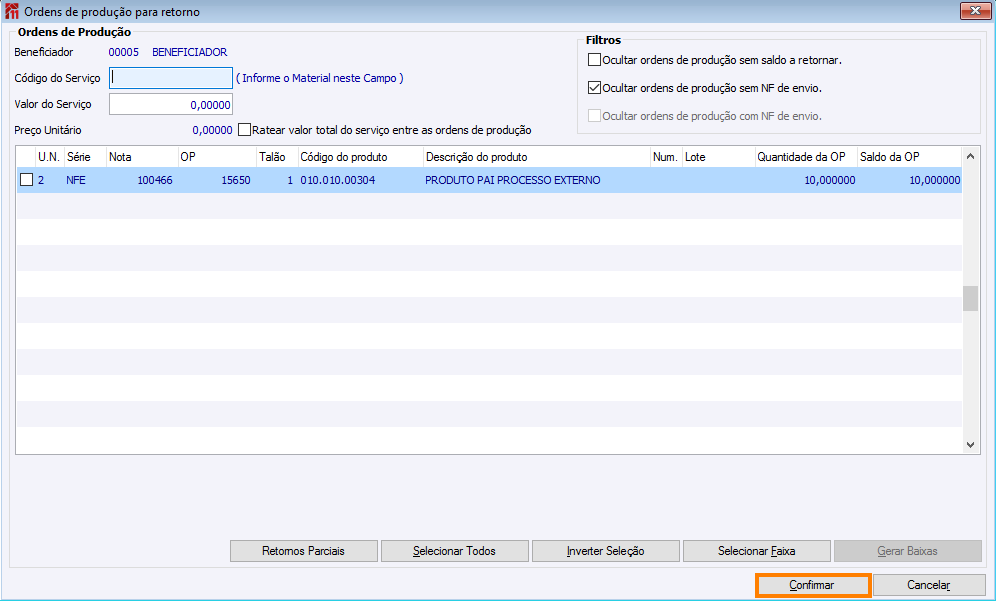Click the Código do produto column header

click(361, 157)
